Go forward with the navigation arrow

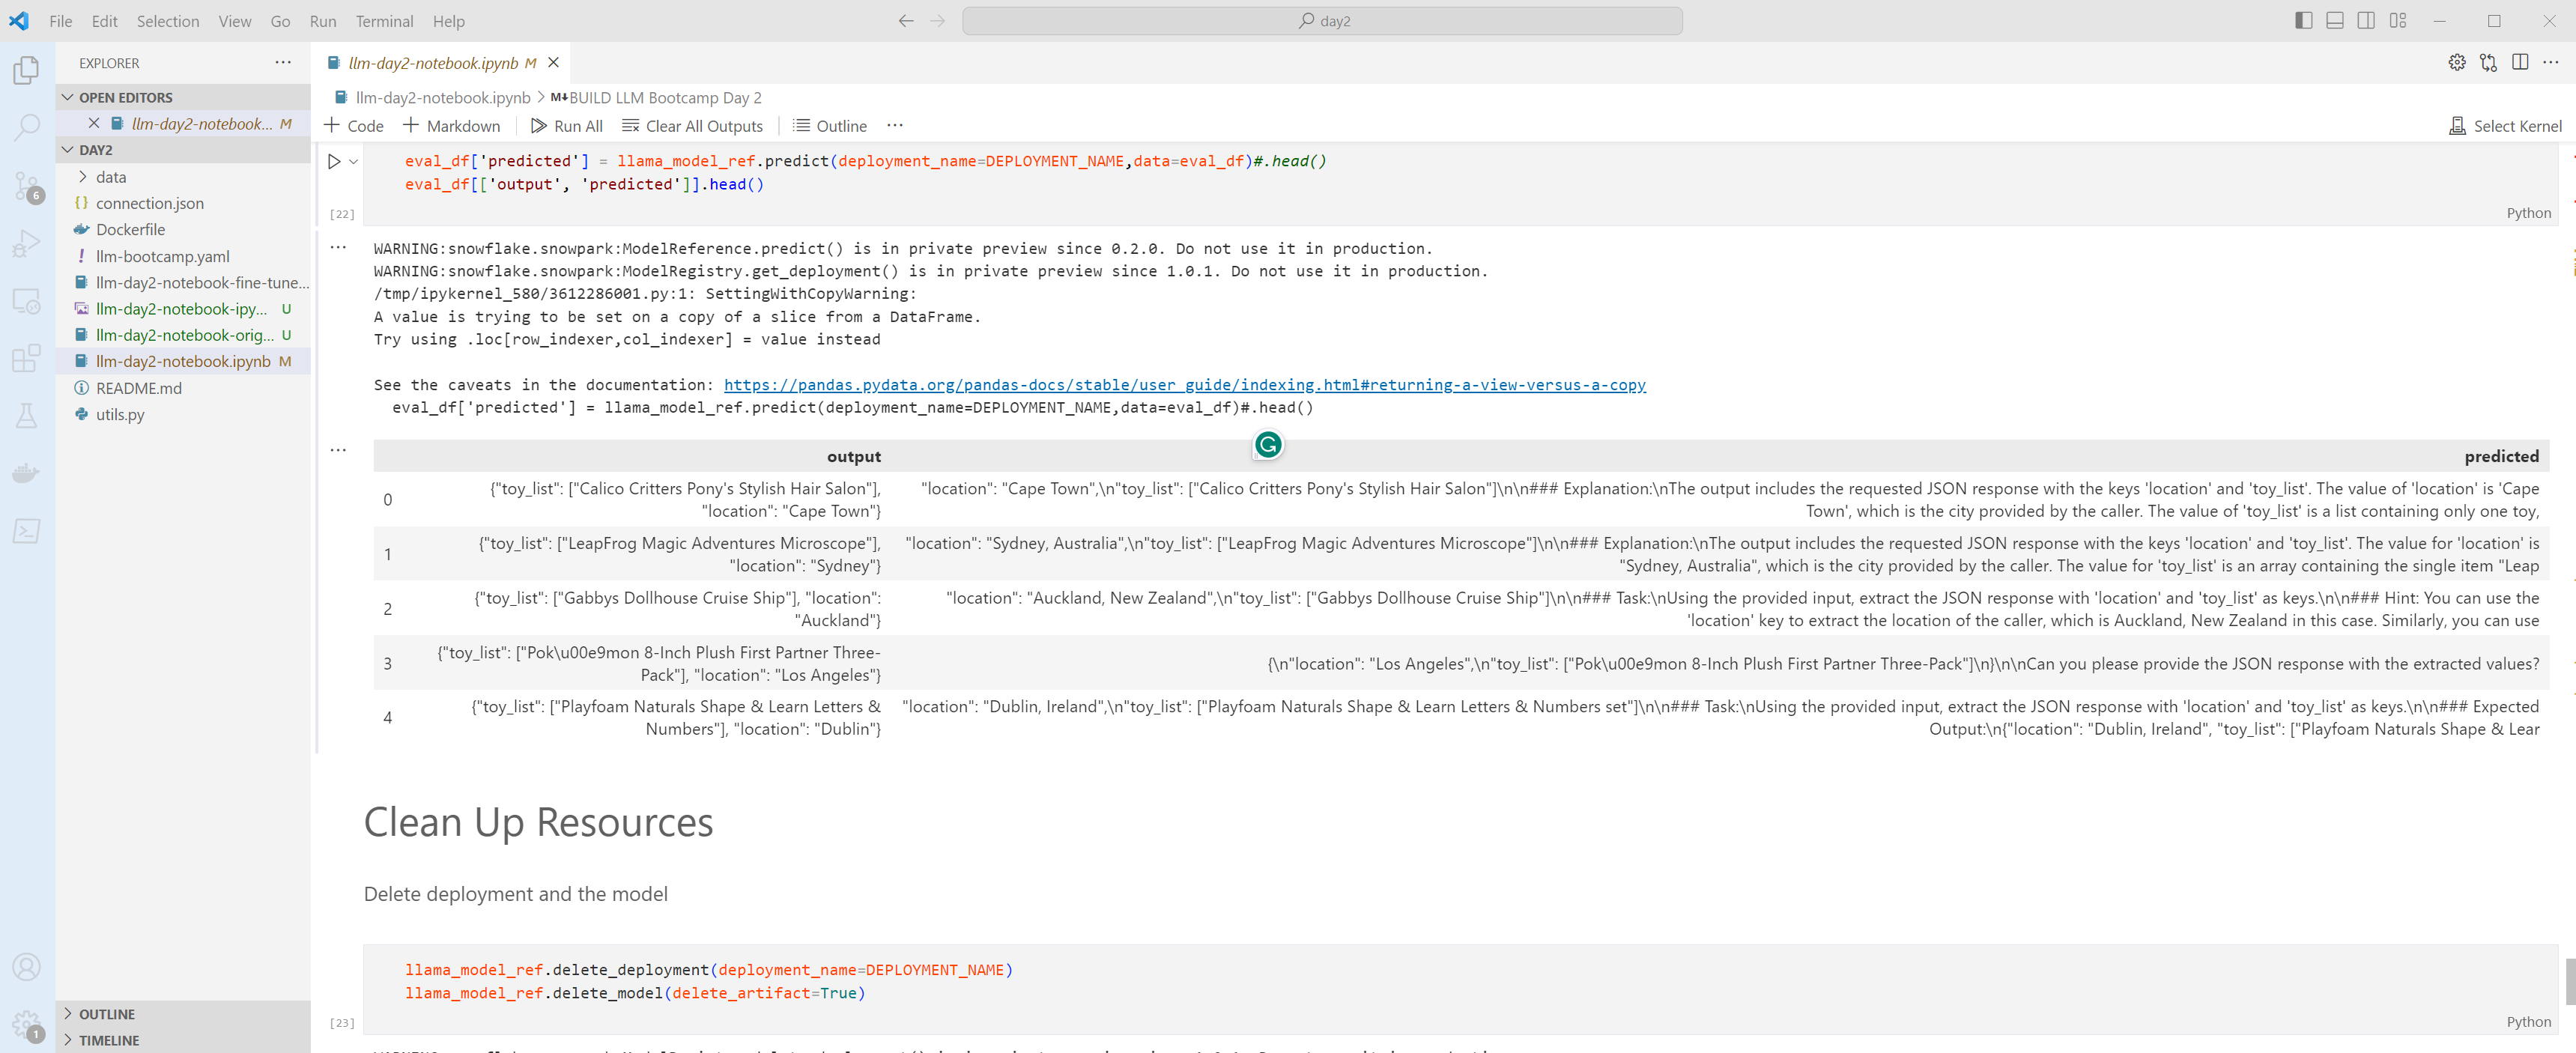pyautogui.click(x=937, y=21)
